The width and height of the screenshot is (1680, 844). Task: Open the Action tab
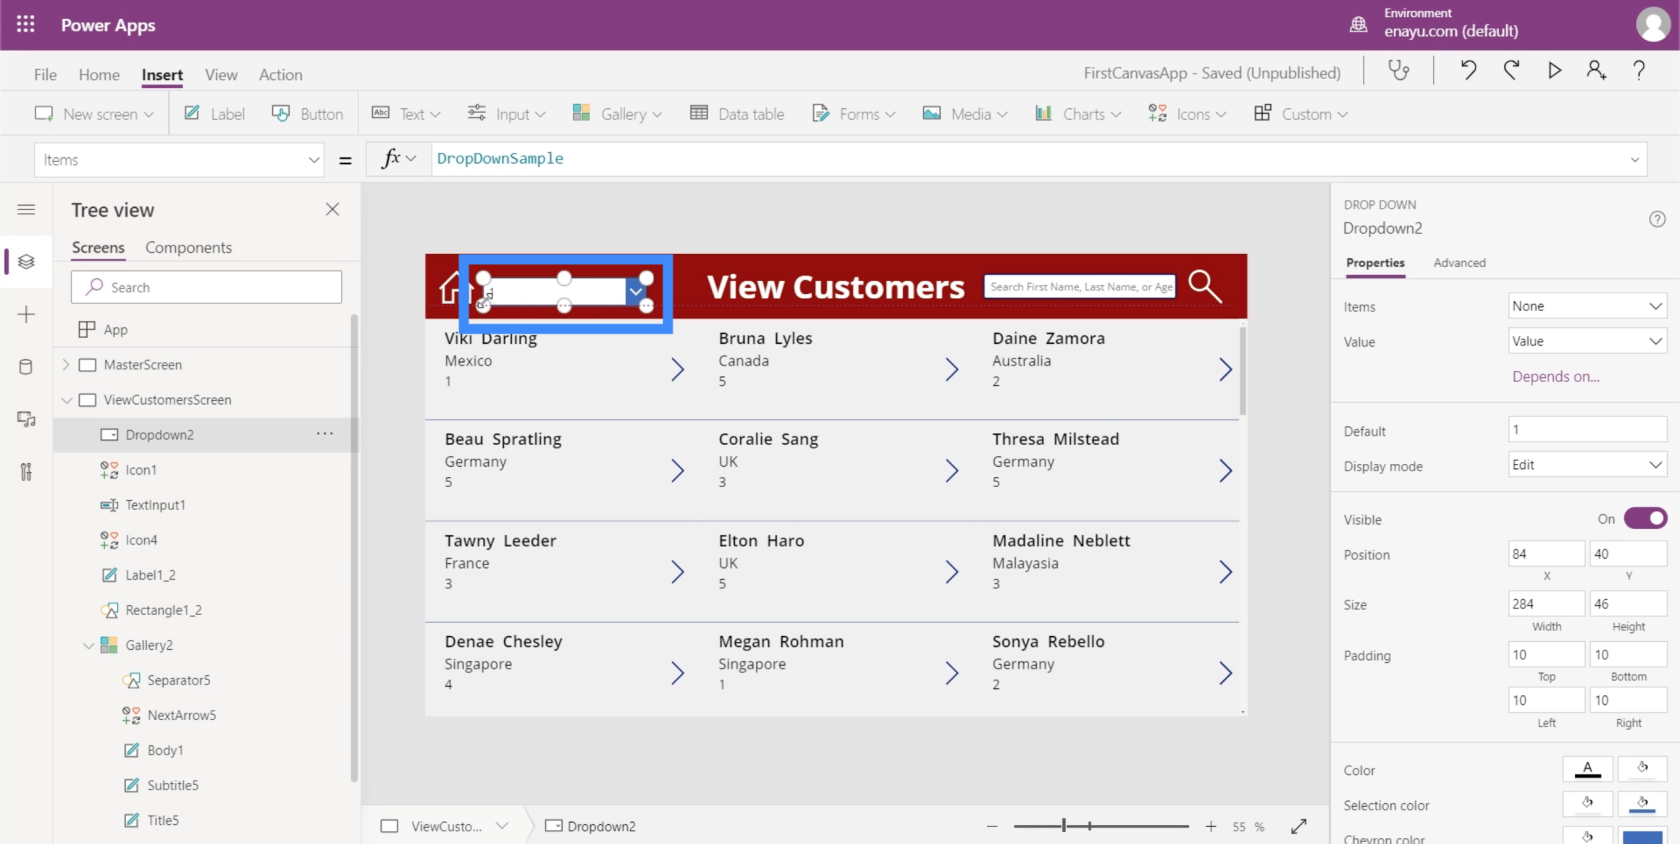(x=280, y=74)
